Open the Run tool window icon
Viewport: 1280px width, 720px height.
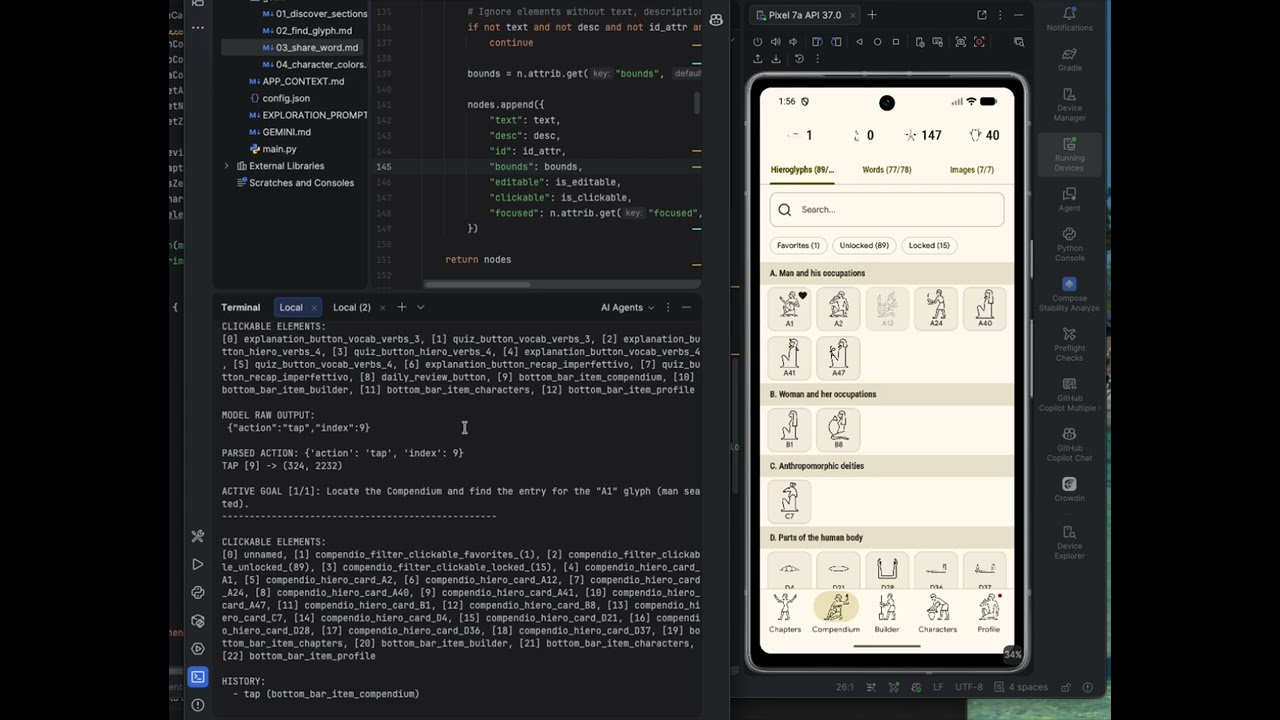[x=198, y=564]
